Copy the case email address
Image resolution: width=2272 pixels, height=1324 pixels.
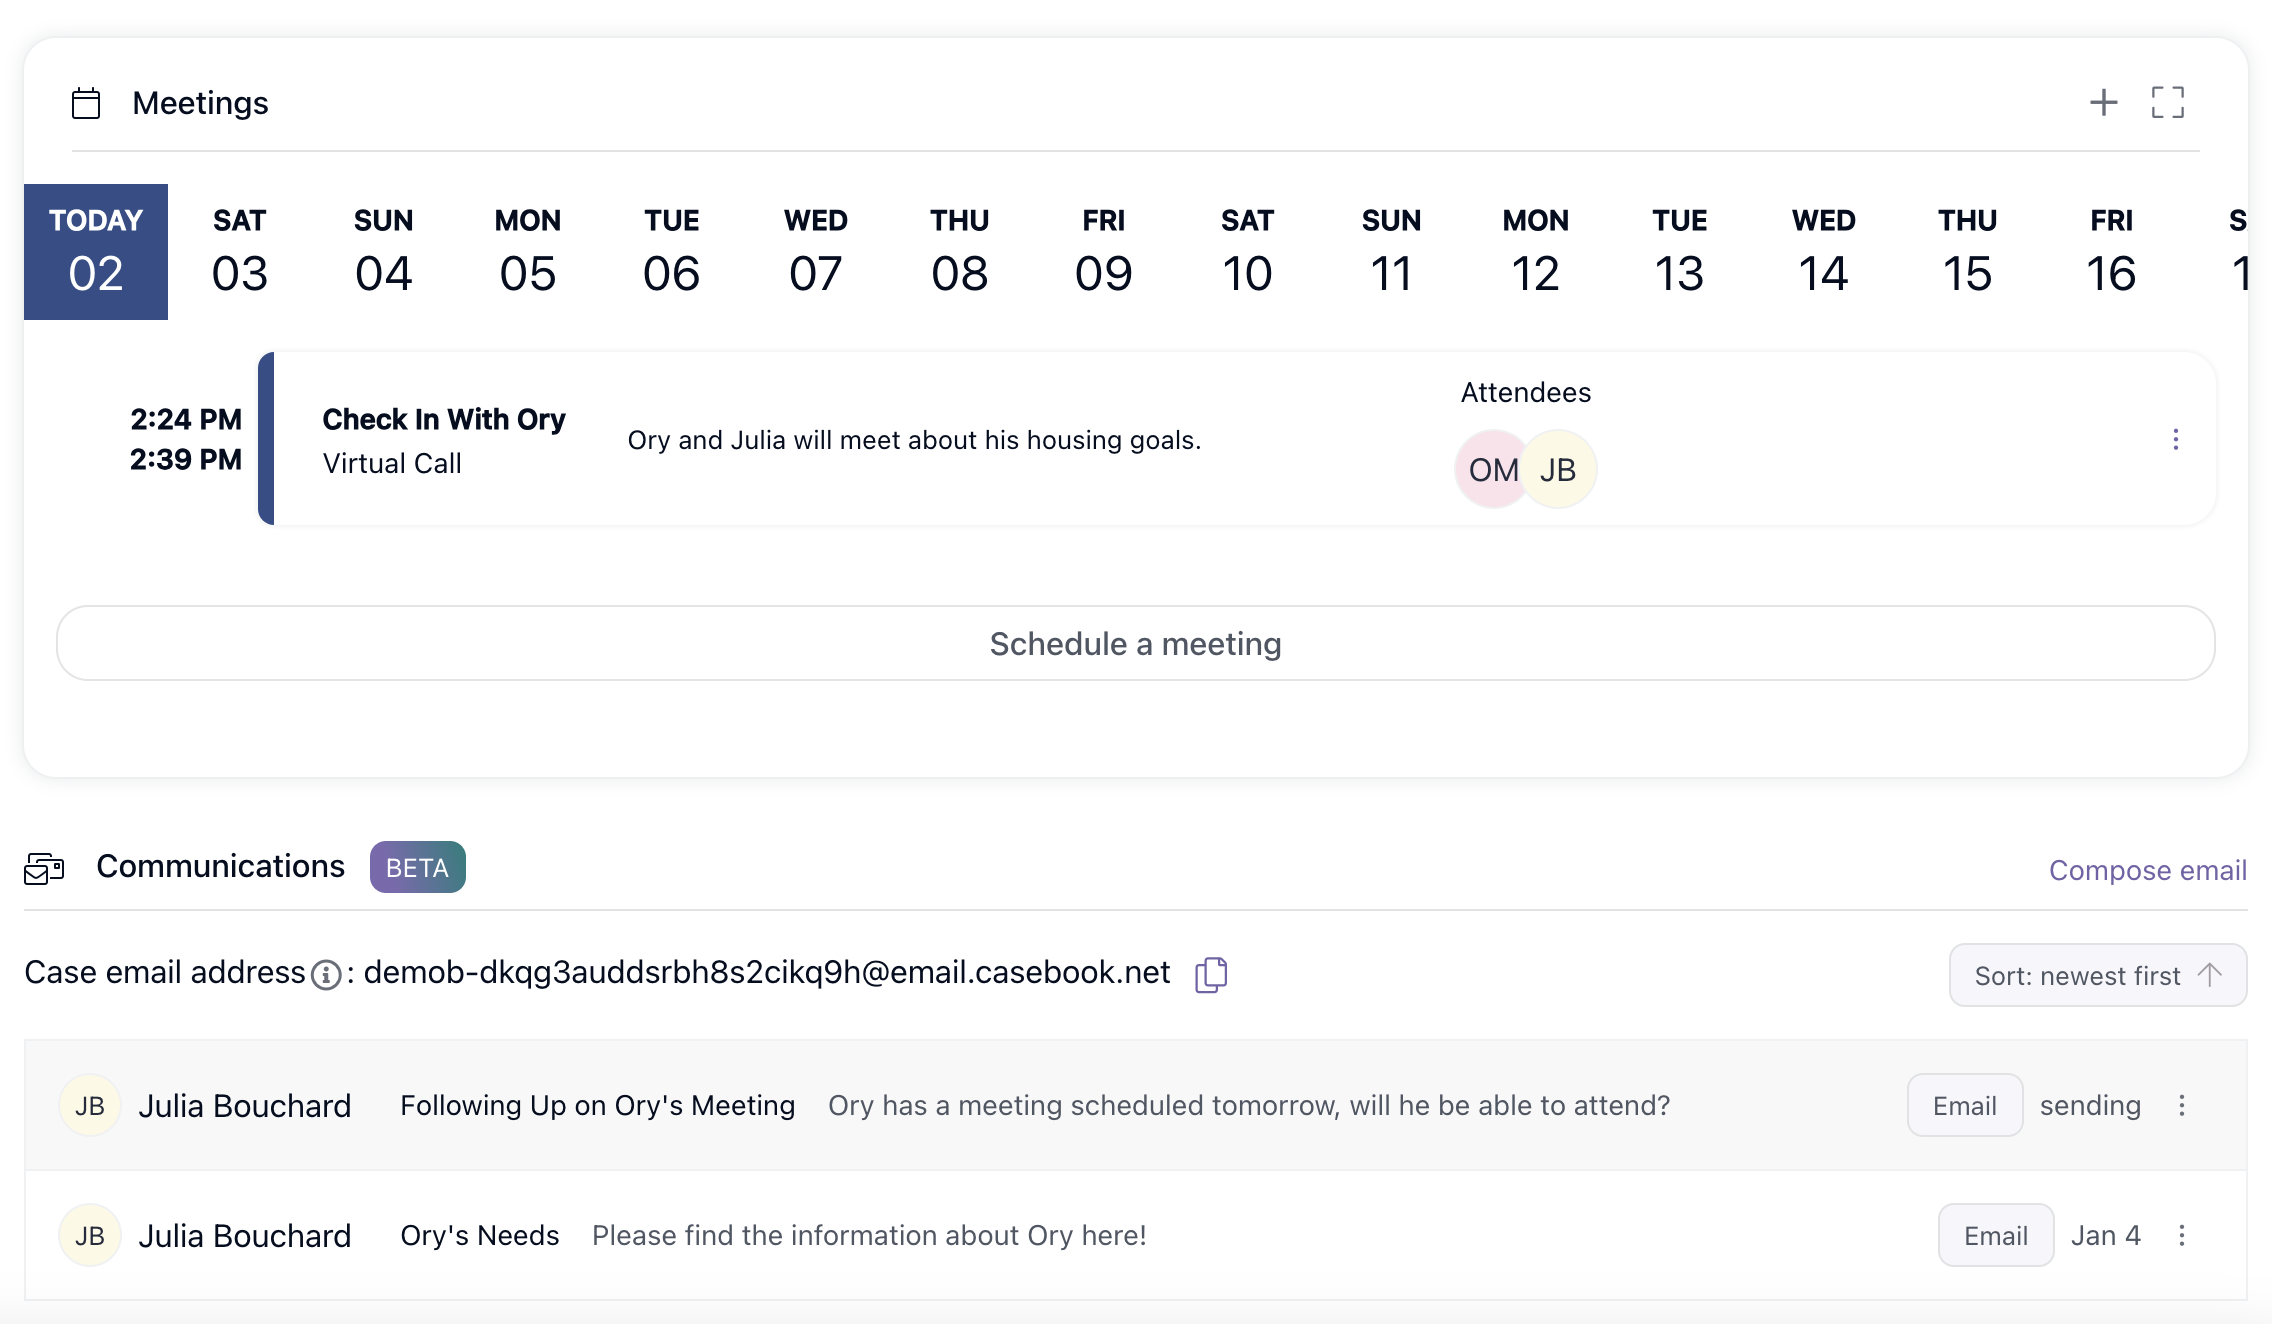[1210, 974]
